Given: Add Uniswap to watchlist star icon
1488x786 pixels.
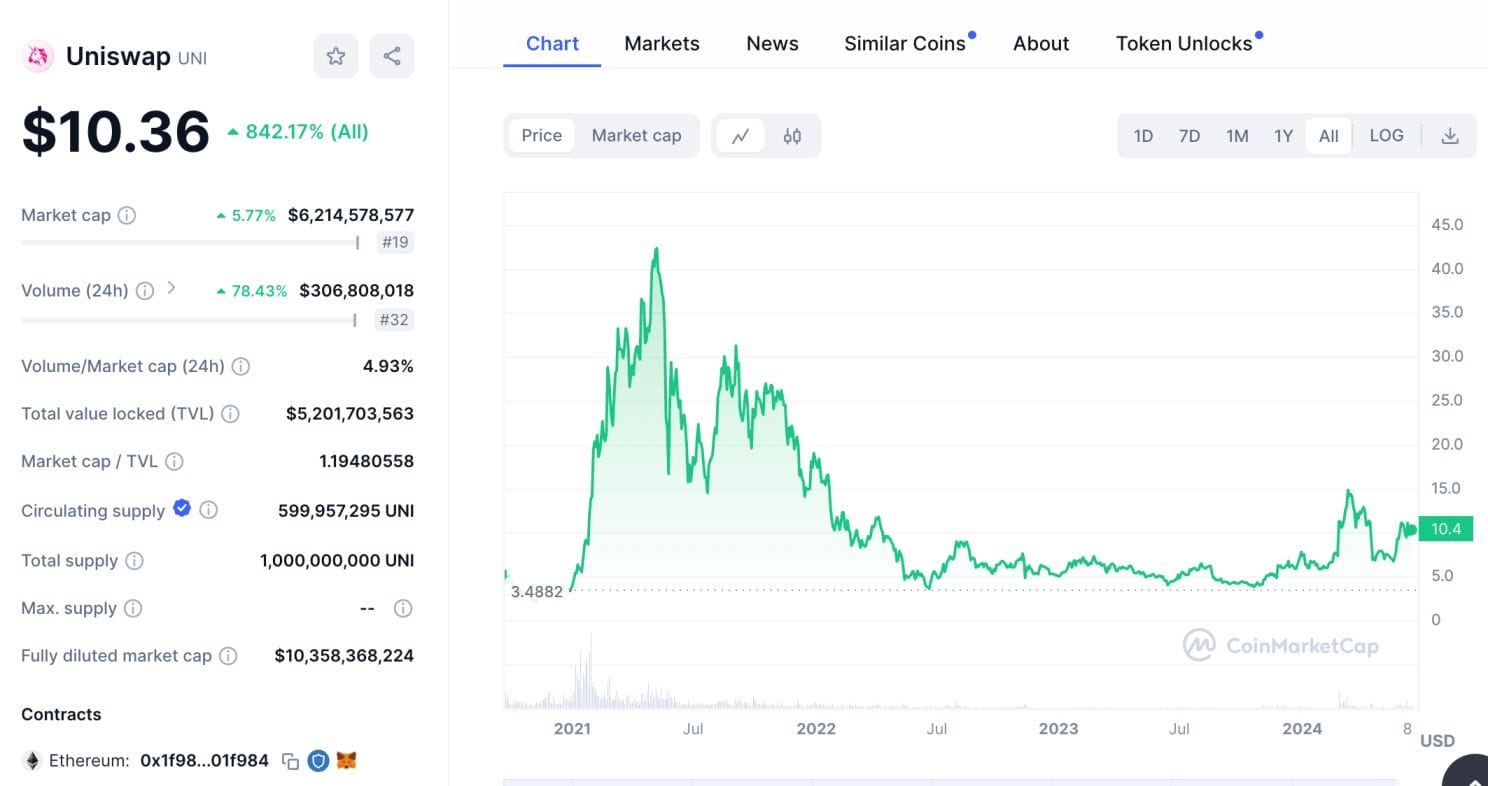Looking at the screenshot, I should (336, 56).
